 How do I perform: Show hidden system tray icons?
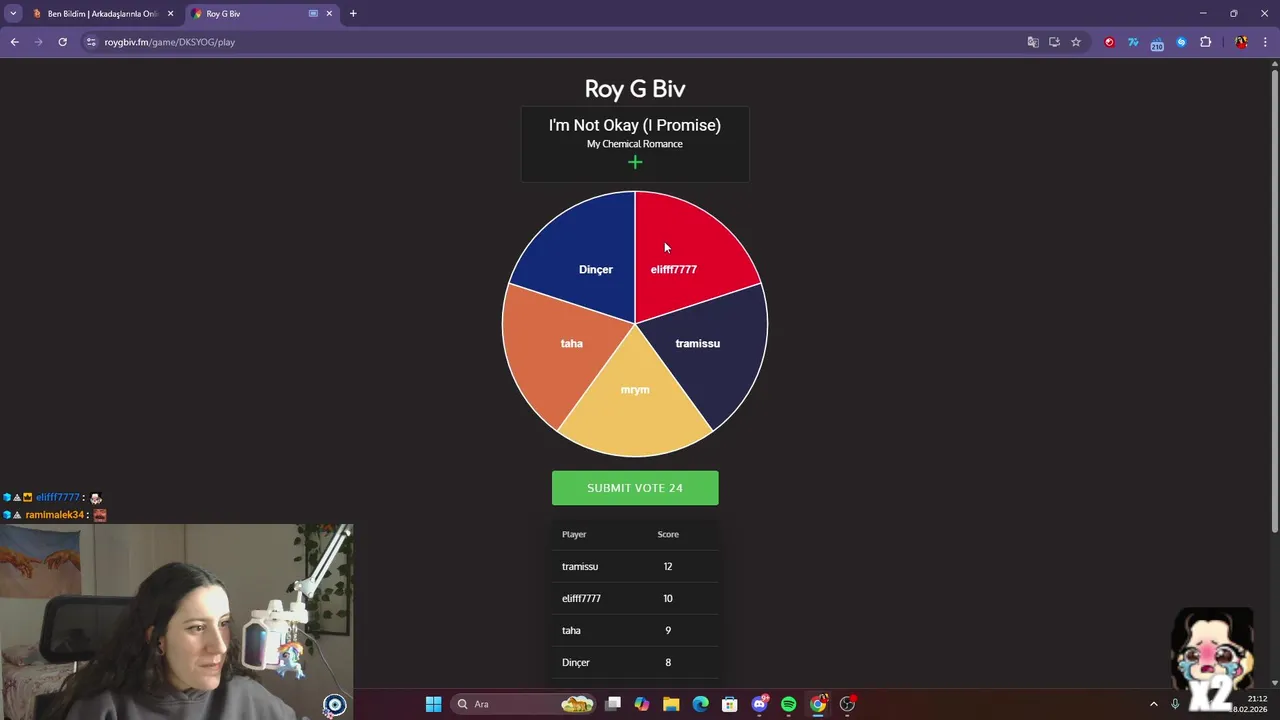1153,704
